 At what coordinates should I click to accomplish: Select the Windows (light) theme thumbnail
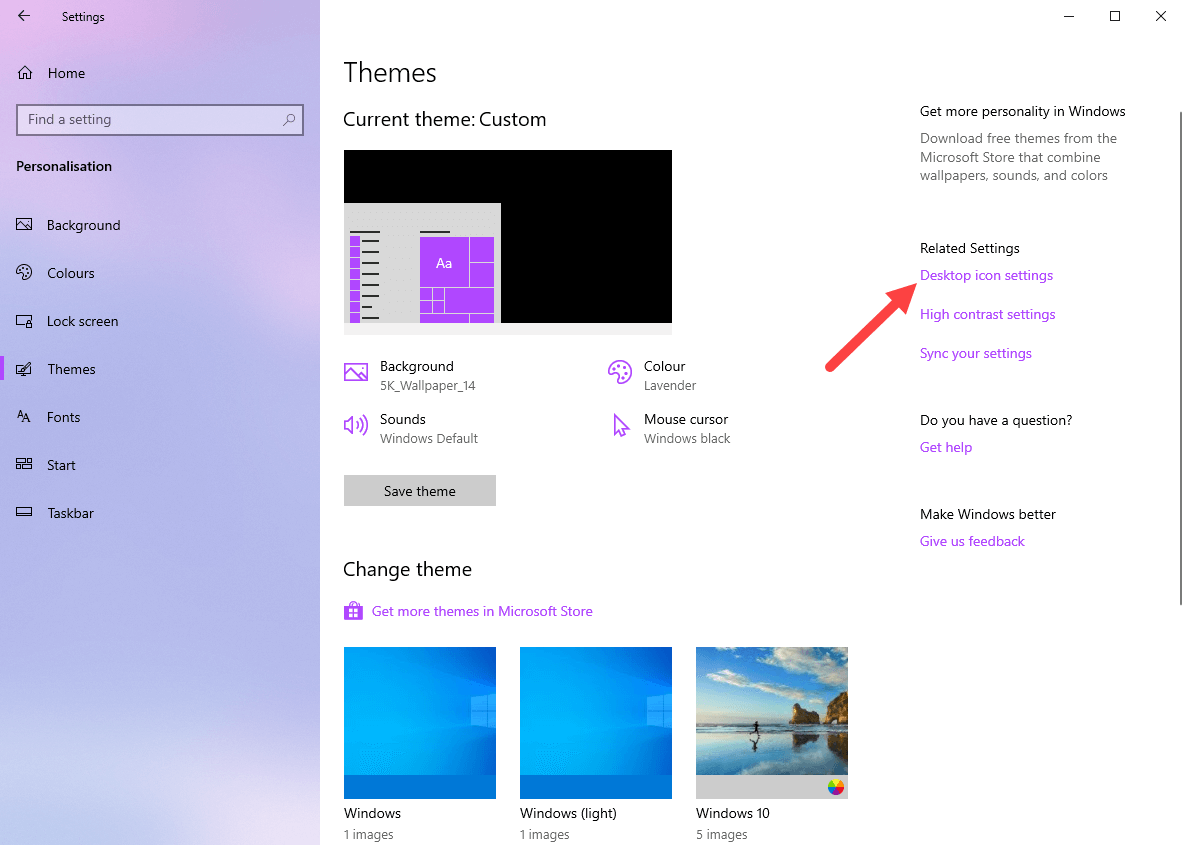click(x=595, y=722)
